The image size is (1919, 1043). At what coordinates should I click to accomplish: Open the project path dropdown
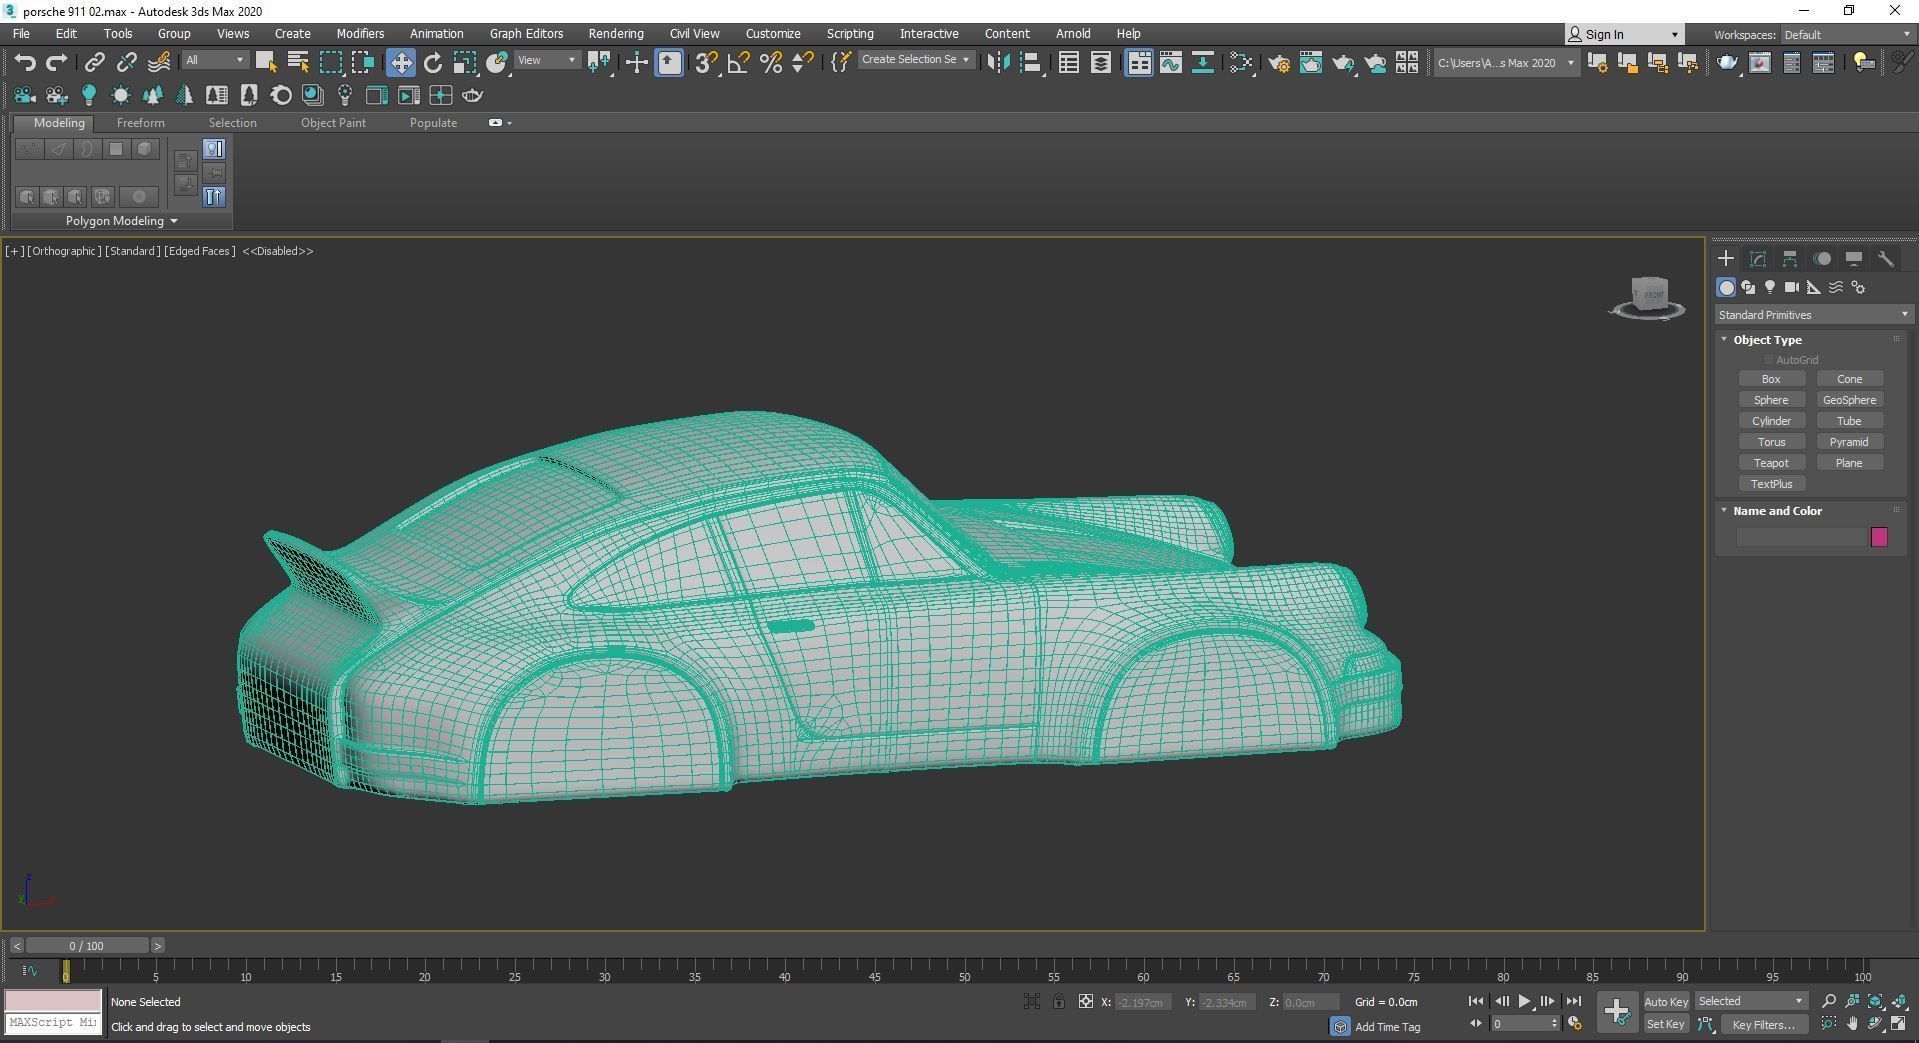point(1505,62)
